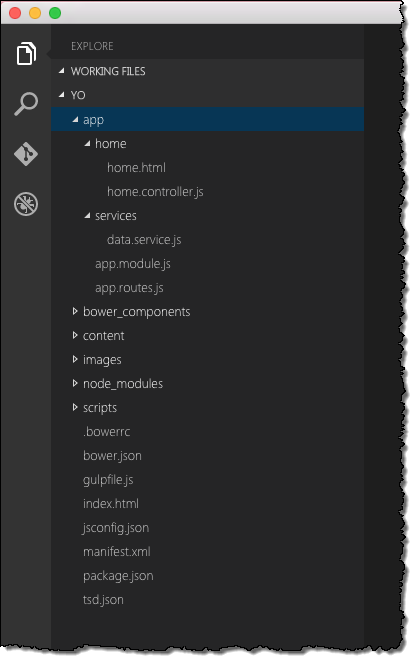The image size is (416, 661).
Task: Expand the bower_components folder
Action: pyautogui.click(x=75, y=312)
